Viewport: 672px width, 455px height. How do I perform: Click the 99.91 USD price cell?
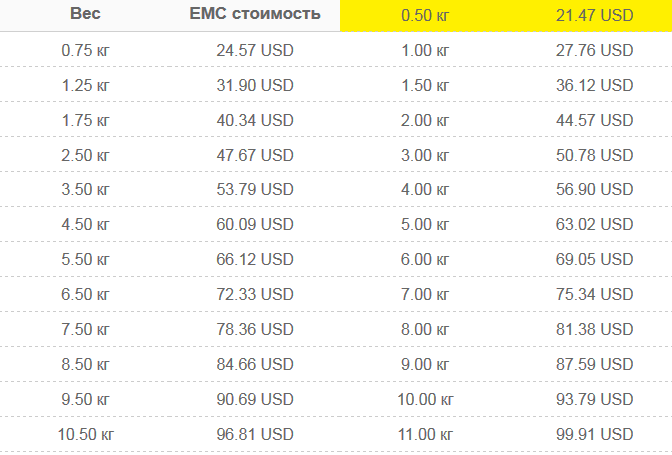point(594,434)
